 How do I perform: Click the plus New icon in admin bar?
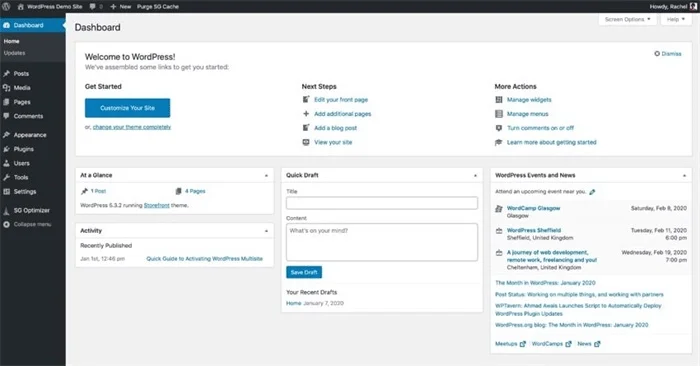coord(113,6)
